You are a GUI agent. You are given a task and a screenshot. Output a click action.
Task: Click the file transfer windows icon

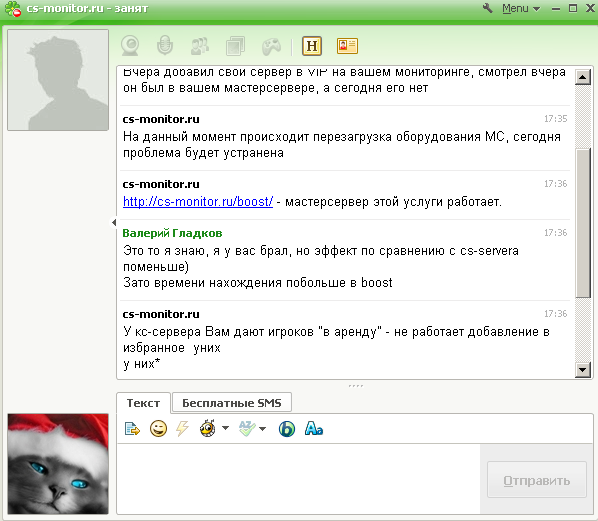235,46
